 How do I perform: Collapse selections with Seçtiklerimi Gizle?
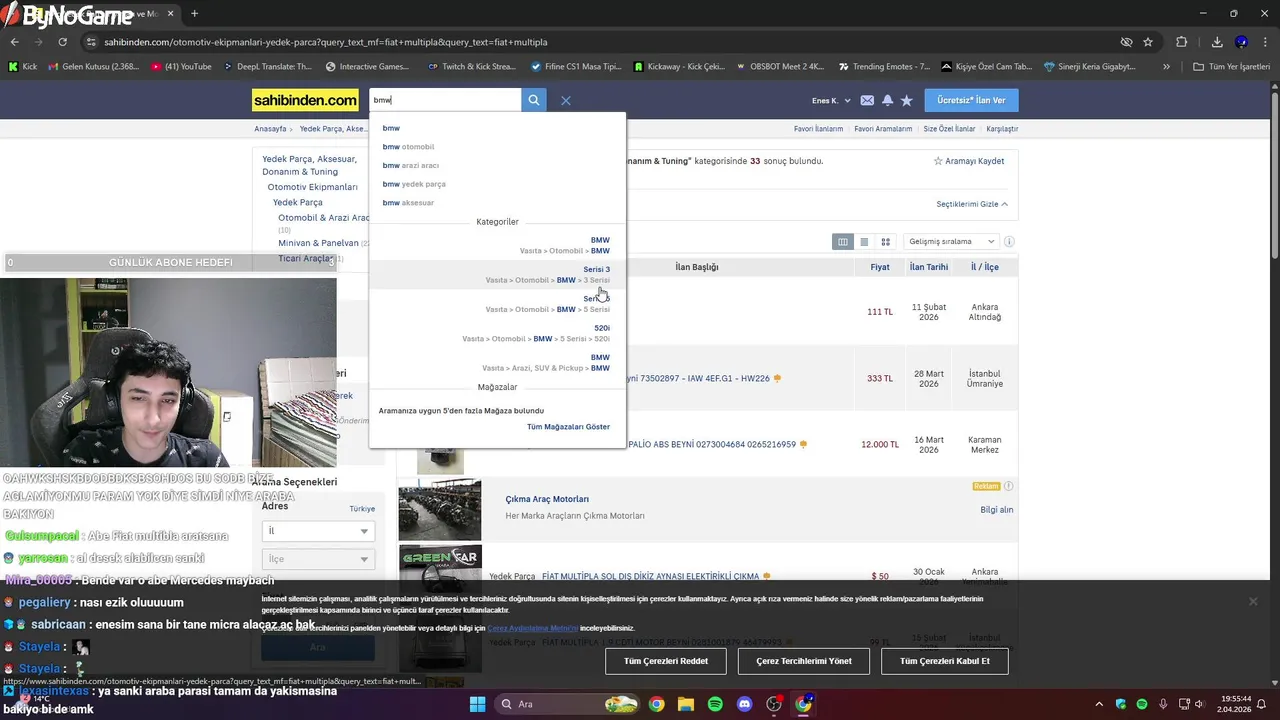tap(972, 204)
